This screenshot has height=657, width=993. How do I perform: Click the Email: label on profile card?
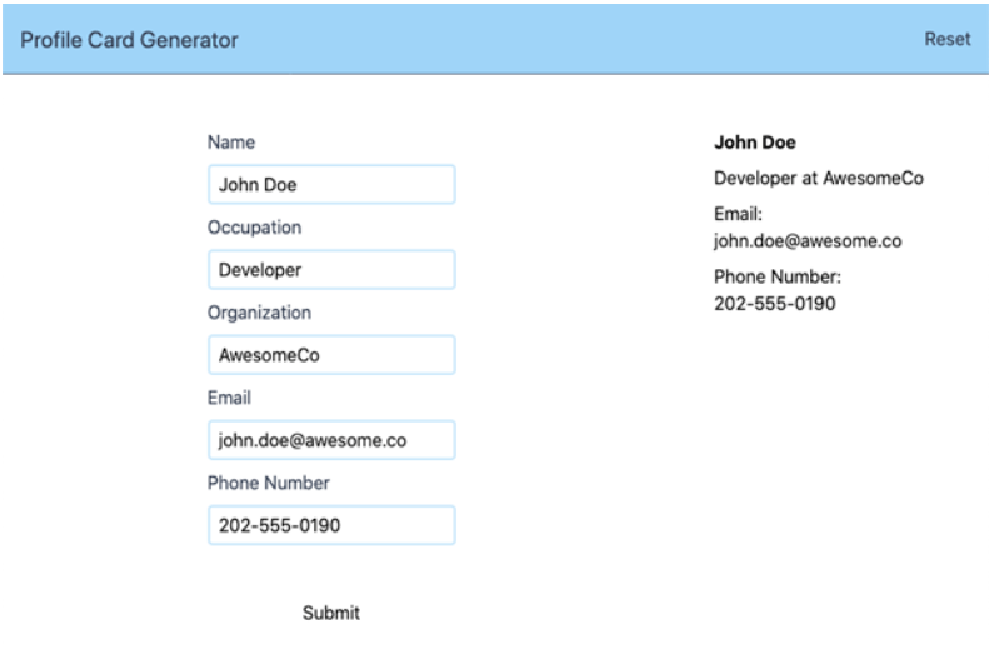[x=738, y=214]
